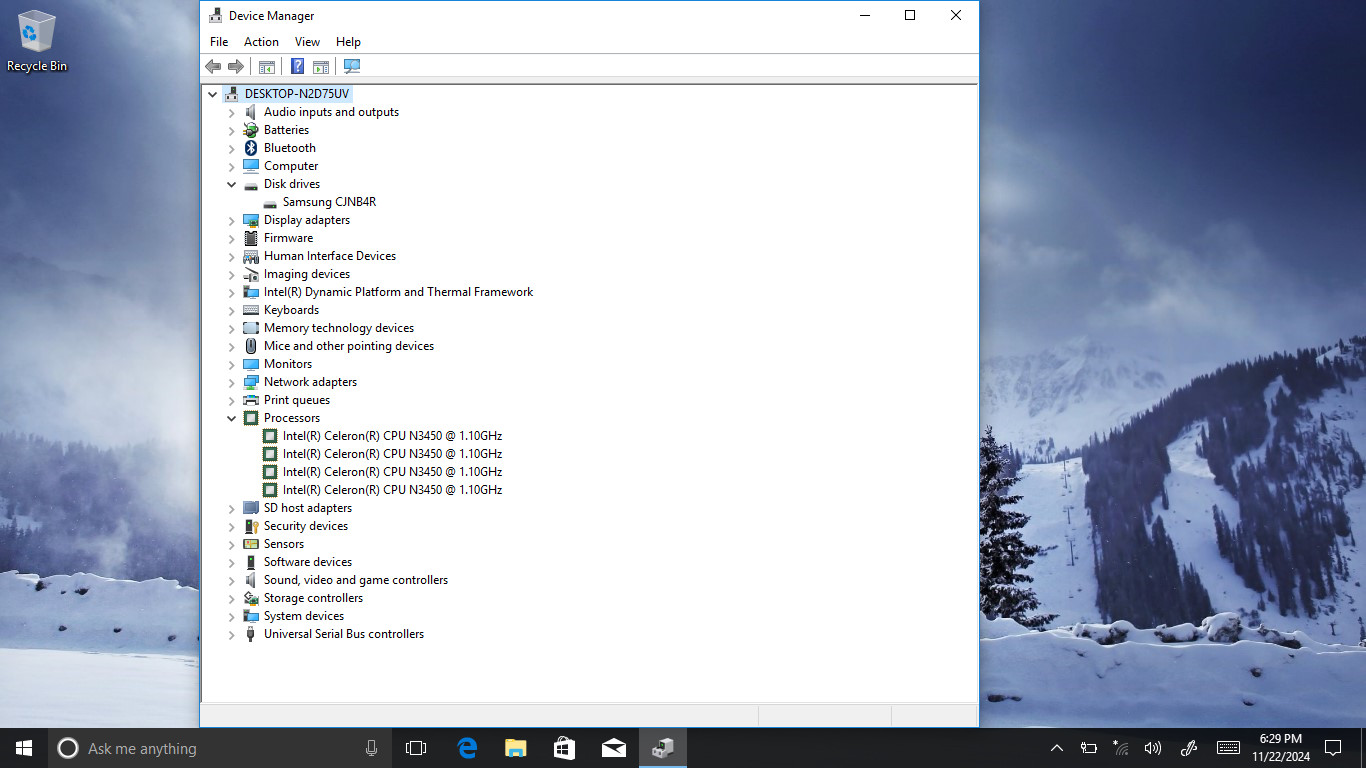Click the Back arrow toolbar icon
1366x768 pixels.
coord(213,66)
